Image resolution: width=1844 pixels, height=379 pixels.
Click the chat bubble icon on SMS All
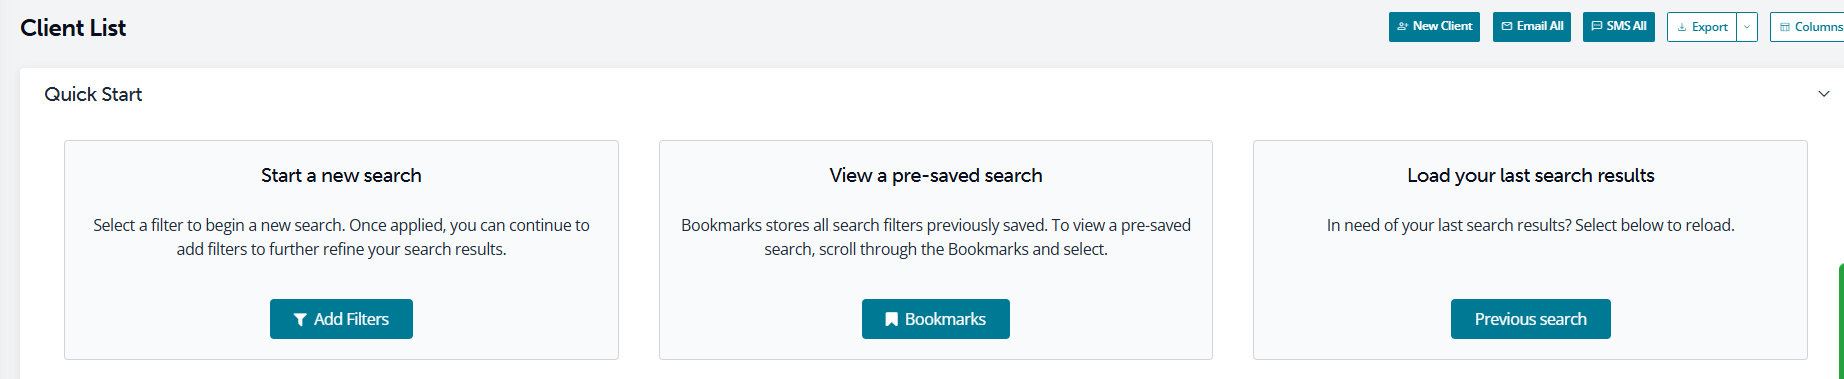coord(1597,27)
